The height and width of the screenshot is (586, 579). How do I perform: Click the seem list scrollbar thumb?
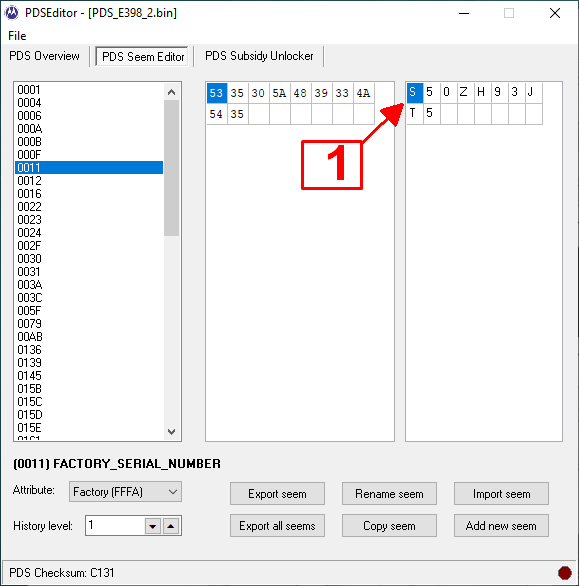[172, 168]
